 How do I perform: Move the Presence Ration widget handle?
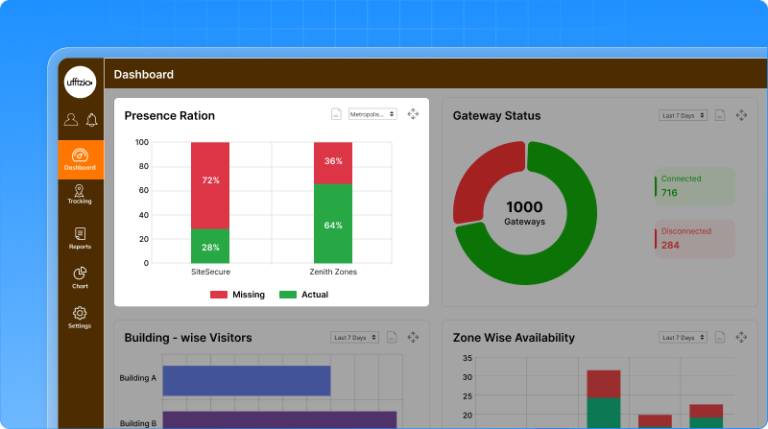(413, 115)
